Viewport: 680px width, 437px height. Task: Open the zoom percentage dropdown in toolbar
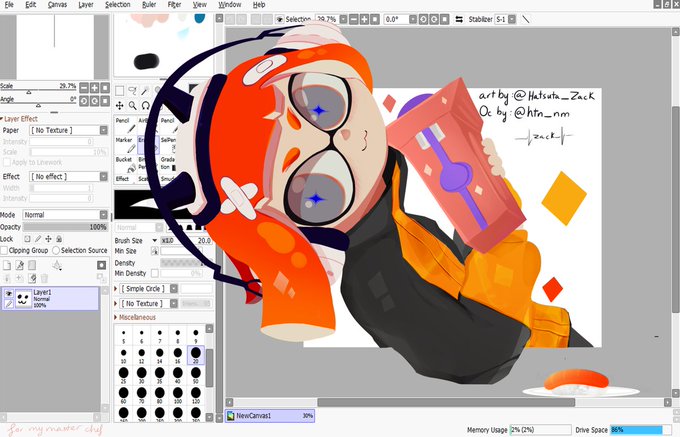(x=343, y=20)
